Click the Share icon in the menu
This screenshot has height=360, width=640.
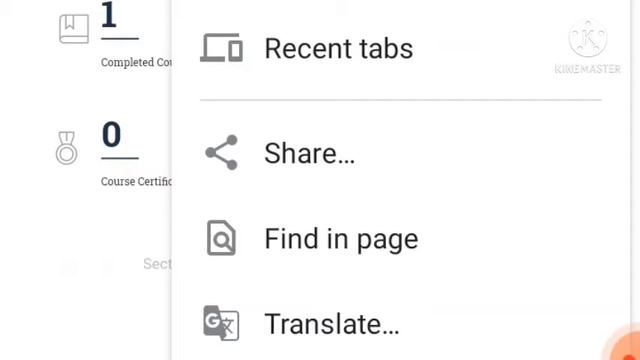pyautogui.click(x=221, y=152)
